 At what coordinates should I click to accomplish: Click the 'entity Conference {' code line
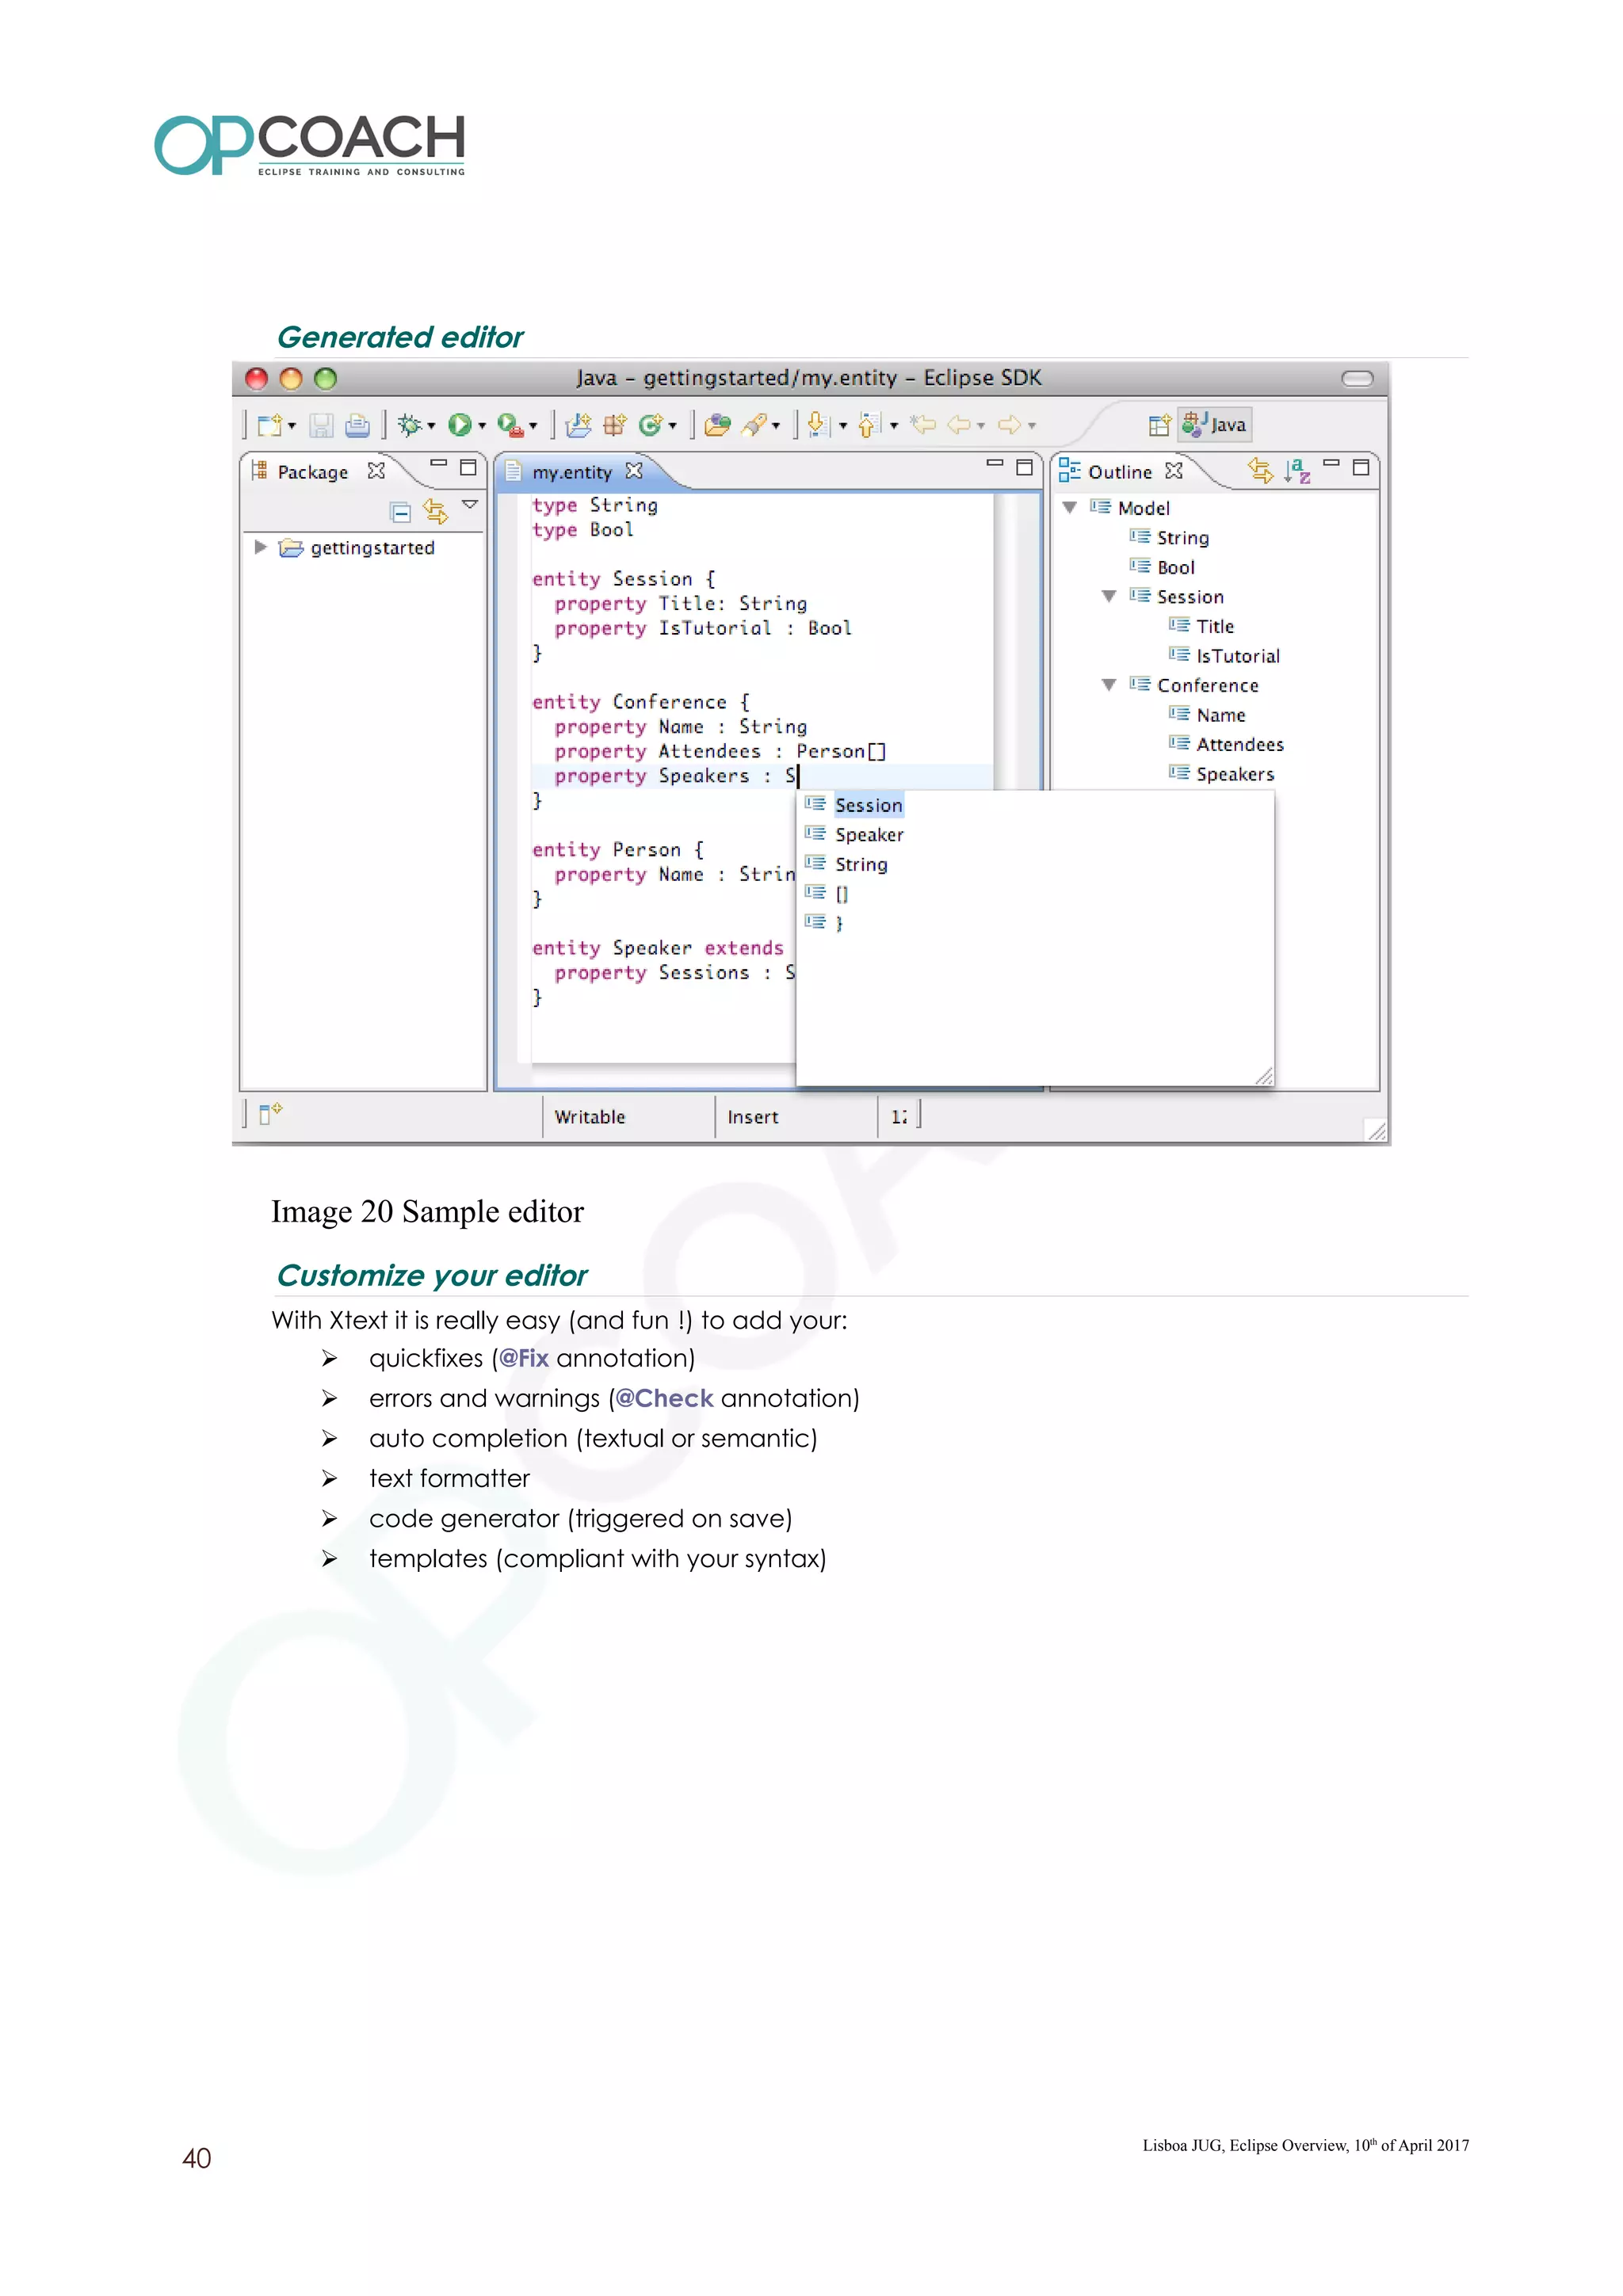[640, 702]
